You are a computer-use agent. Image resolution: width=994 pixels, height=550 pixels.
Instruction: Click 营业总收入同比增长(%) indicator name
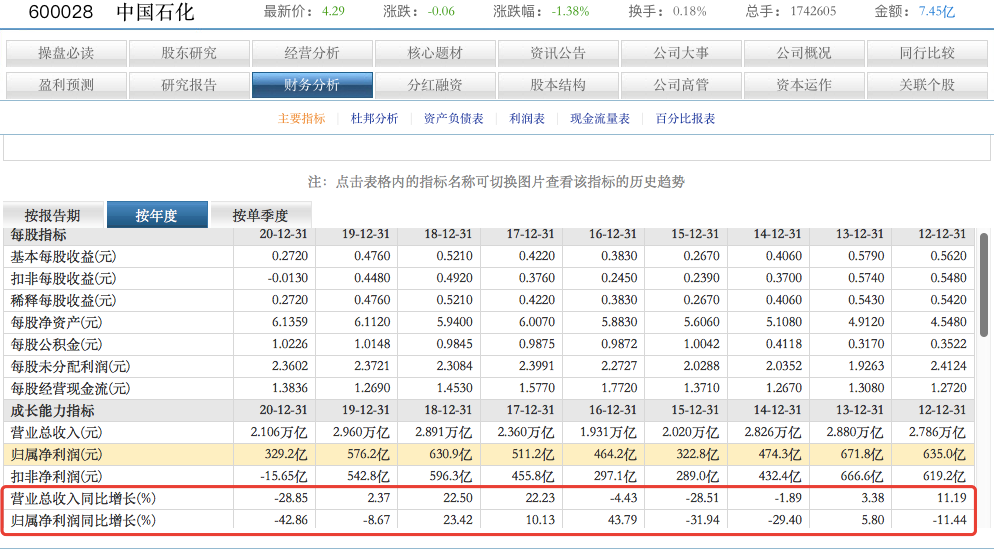(83, 499)
